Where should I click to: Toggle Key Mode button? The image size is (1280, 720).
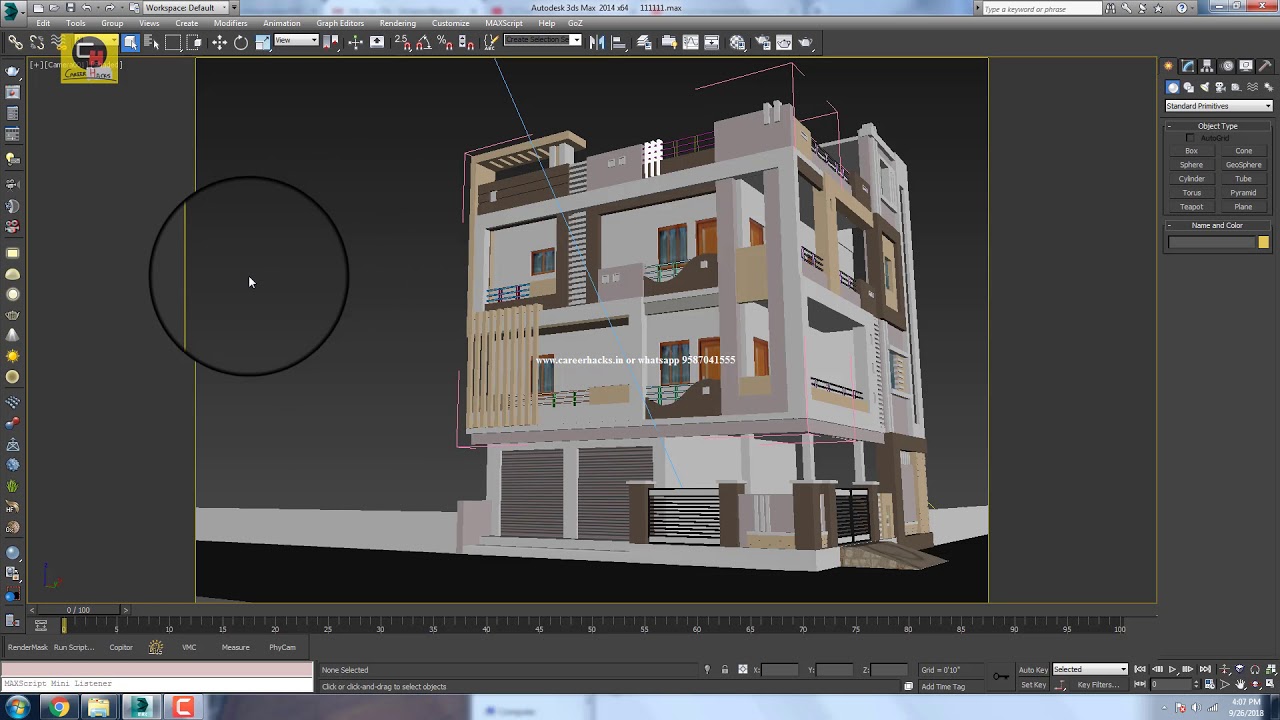[1139, 685]
